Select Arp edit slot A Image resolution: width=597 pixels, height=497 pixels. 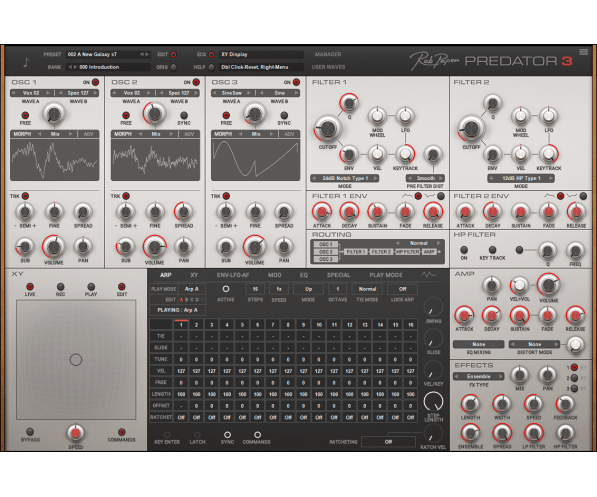click(182, 300)
